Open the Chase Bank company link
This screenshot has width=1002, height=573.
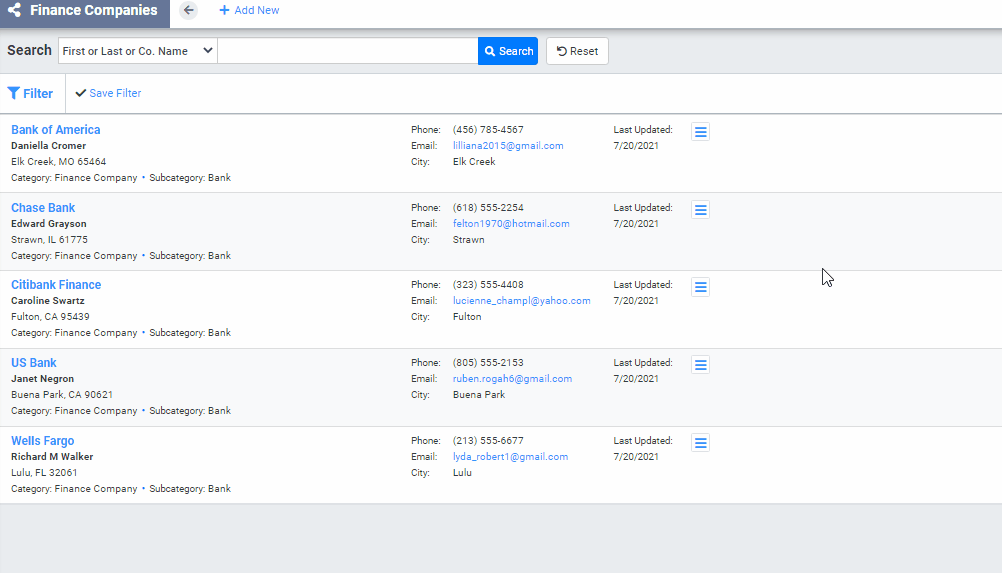[x=43, y=208]
